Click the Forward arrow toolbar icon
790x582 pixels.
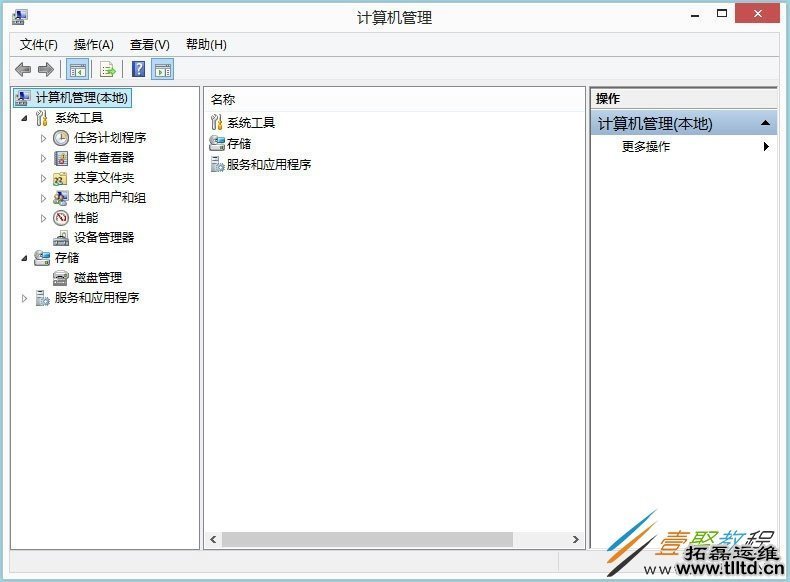pos(46,70)
